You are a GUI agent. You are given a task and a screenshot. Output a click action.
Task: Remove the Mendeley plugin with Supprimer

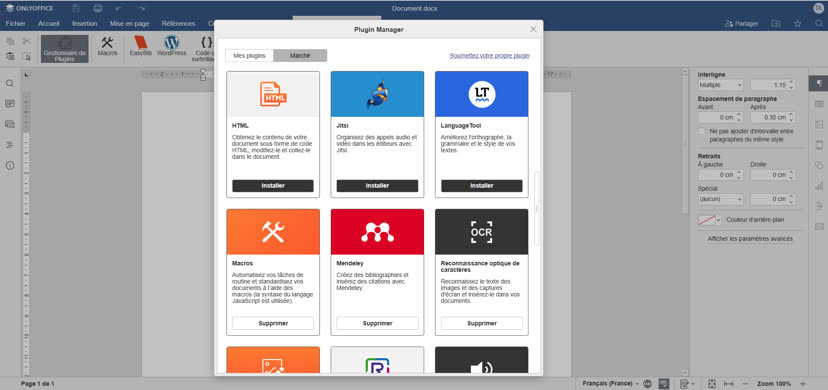(377, 323)
